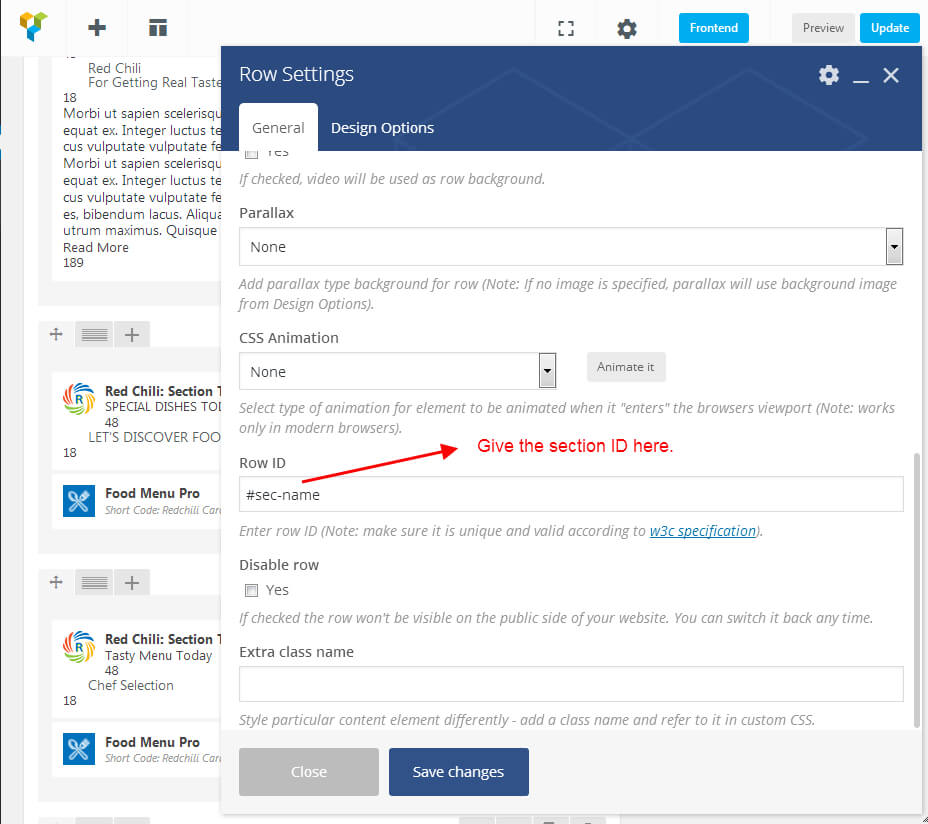This screenshot has width=928, height=824.
Task: Click the Visual Composer logo icon
Action: tap(33, 27)
